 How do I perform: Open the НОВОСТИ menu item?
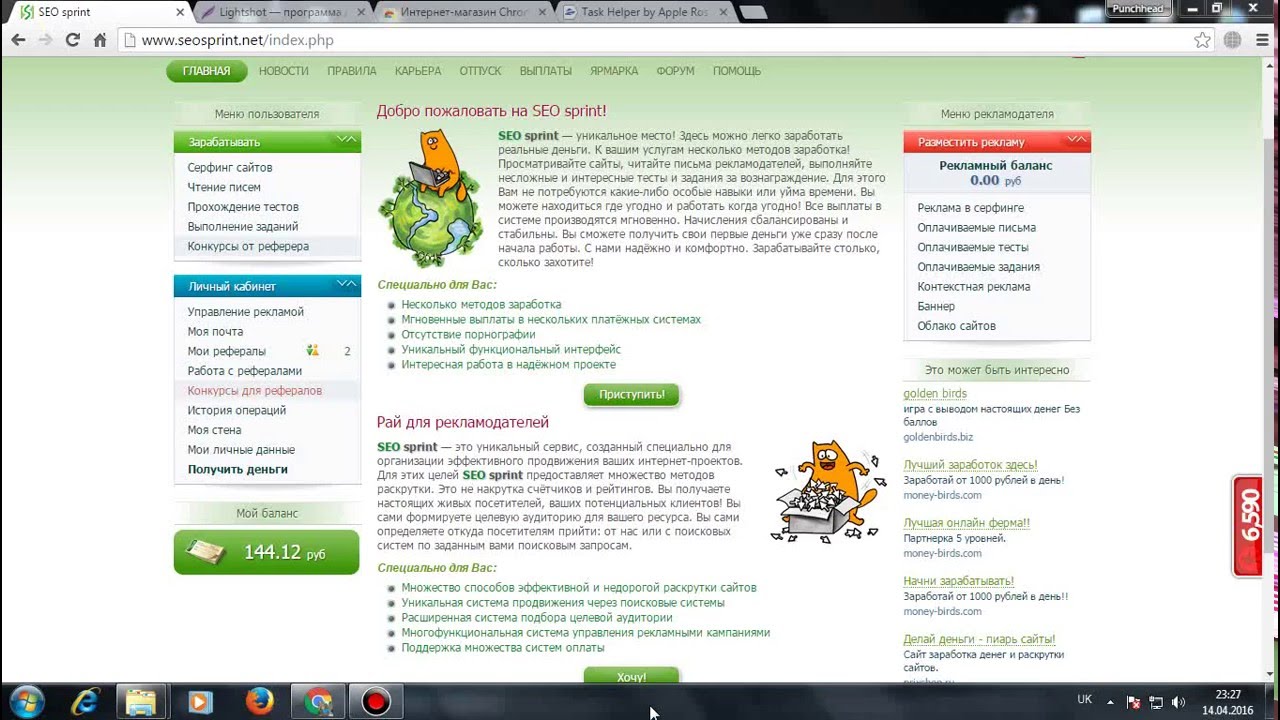click(283, 71)
